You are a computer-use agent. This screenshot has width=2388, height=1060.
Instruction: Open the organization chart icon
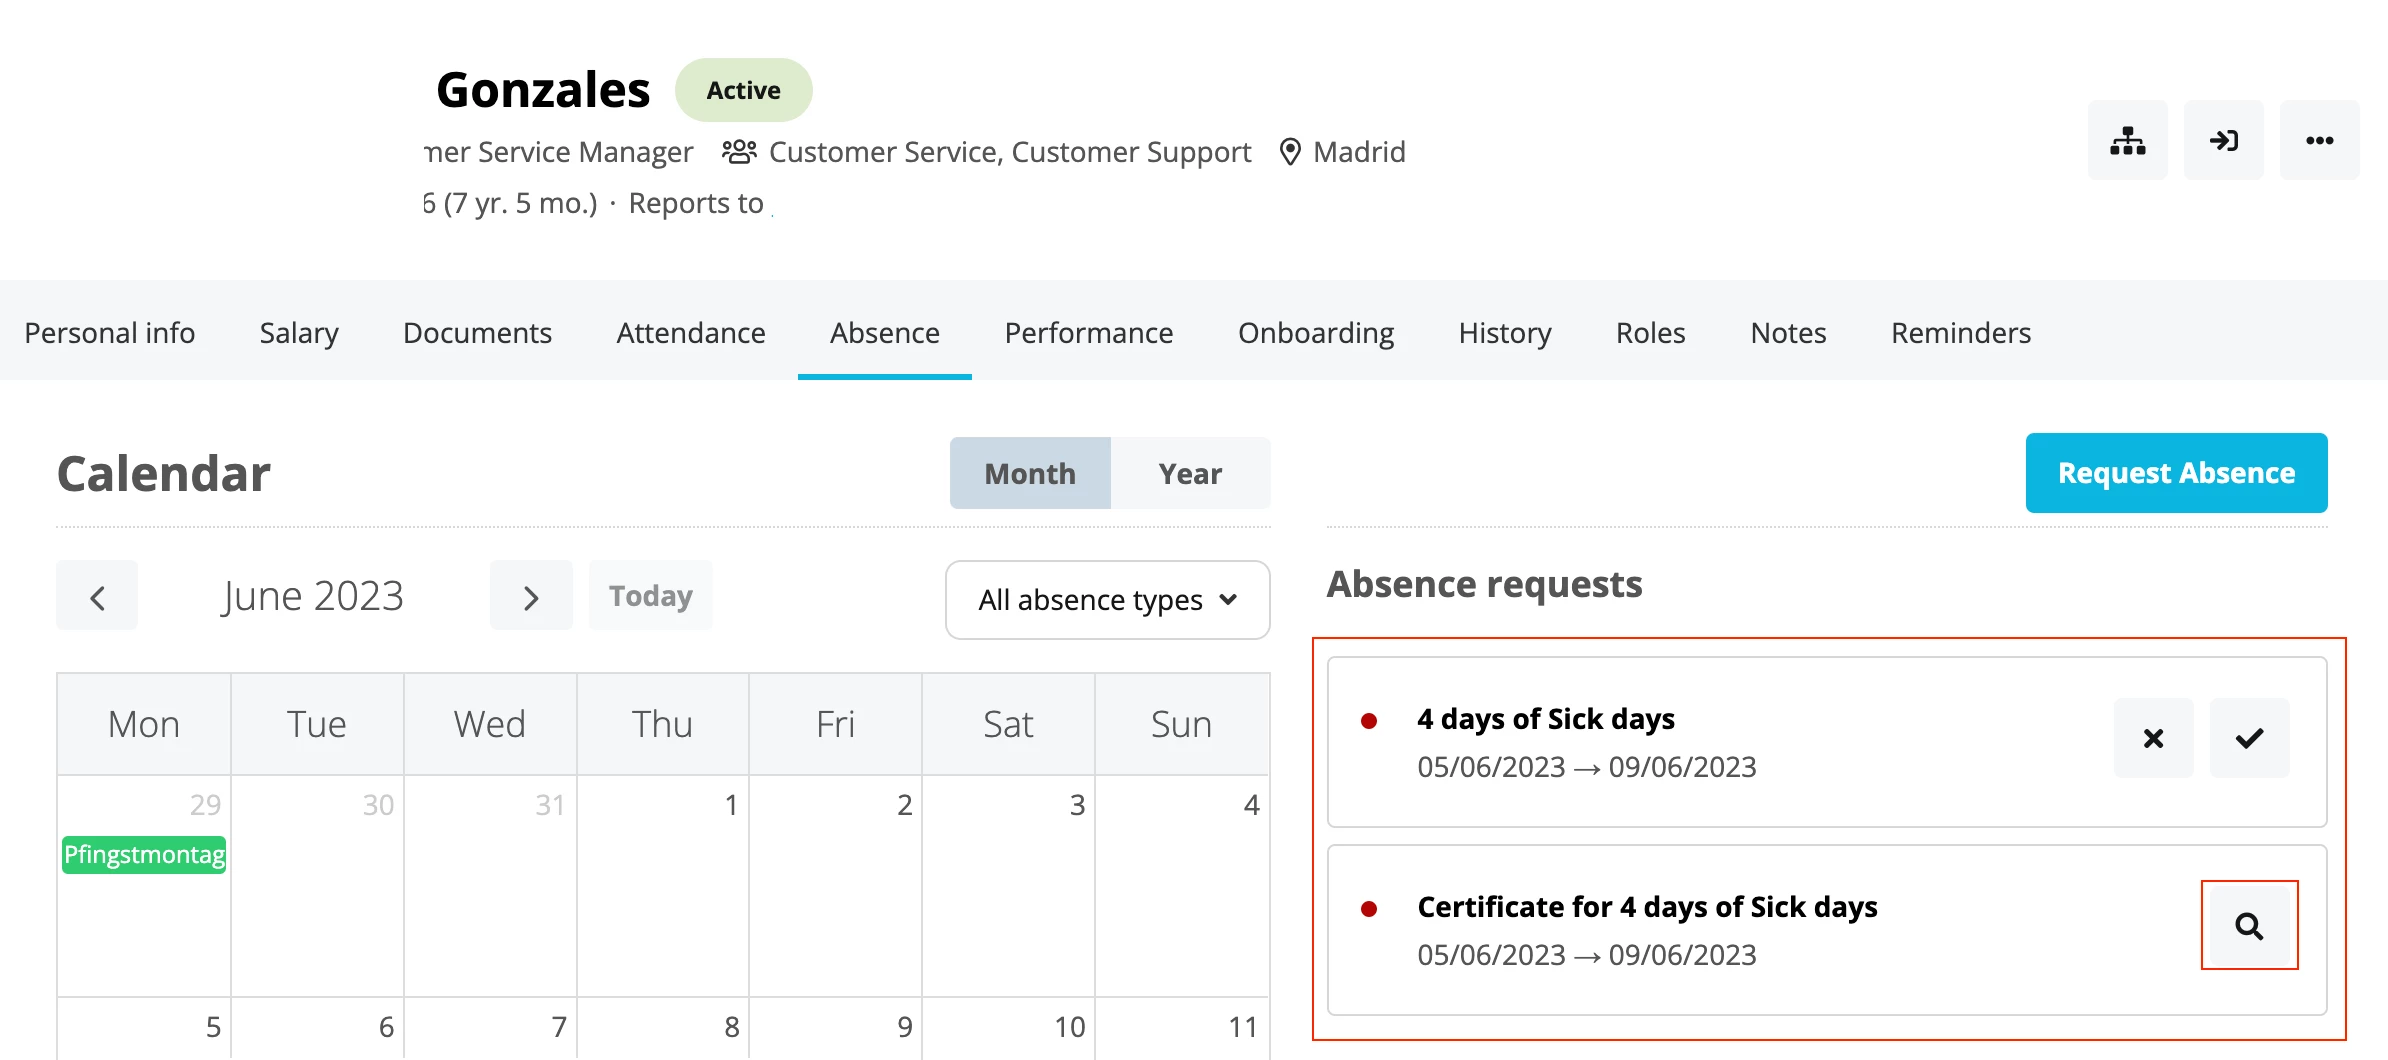(x=2127, y=140)
